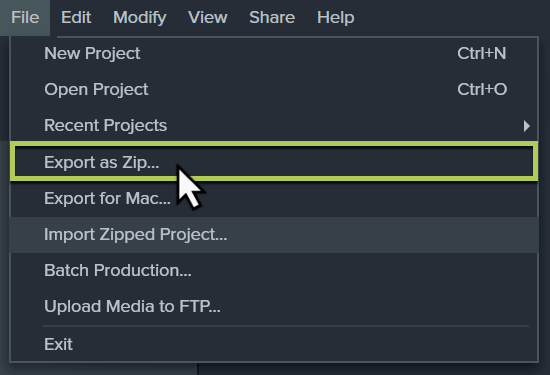This screenshot has height=375, width=550.
Task: Select Upload Media to FTP...
Action: pyautogui.click(x=274, y=307)
